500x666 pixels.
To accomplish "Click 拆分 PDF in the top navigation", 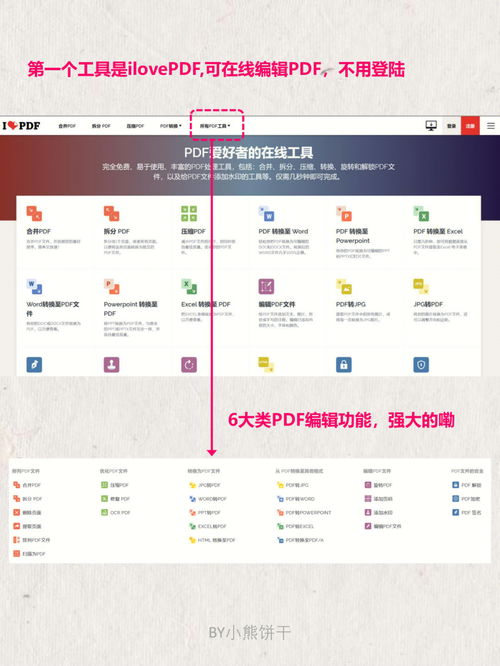I will [x=101, y=126].
